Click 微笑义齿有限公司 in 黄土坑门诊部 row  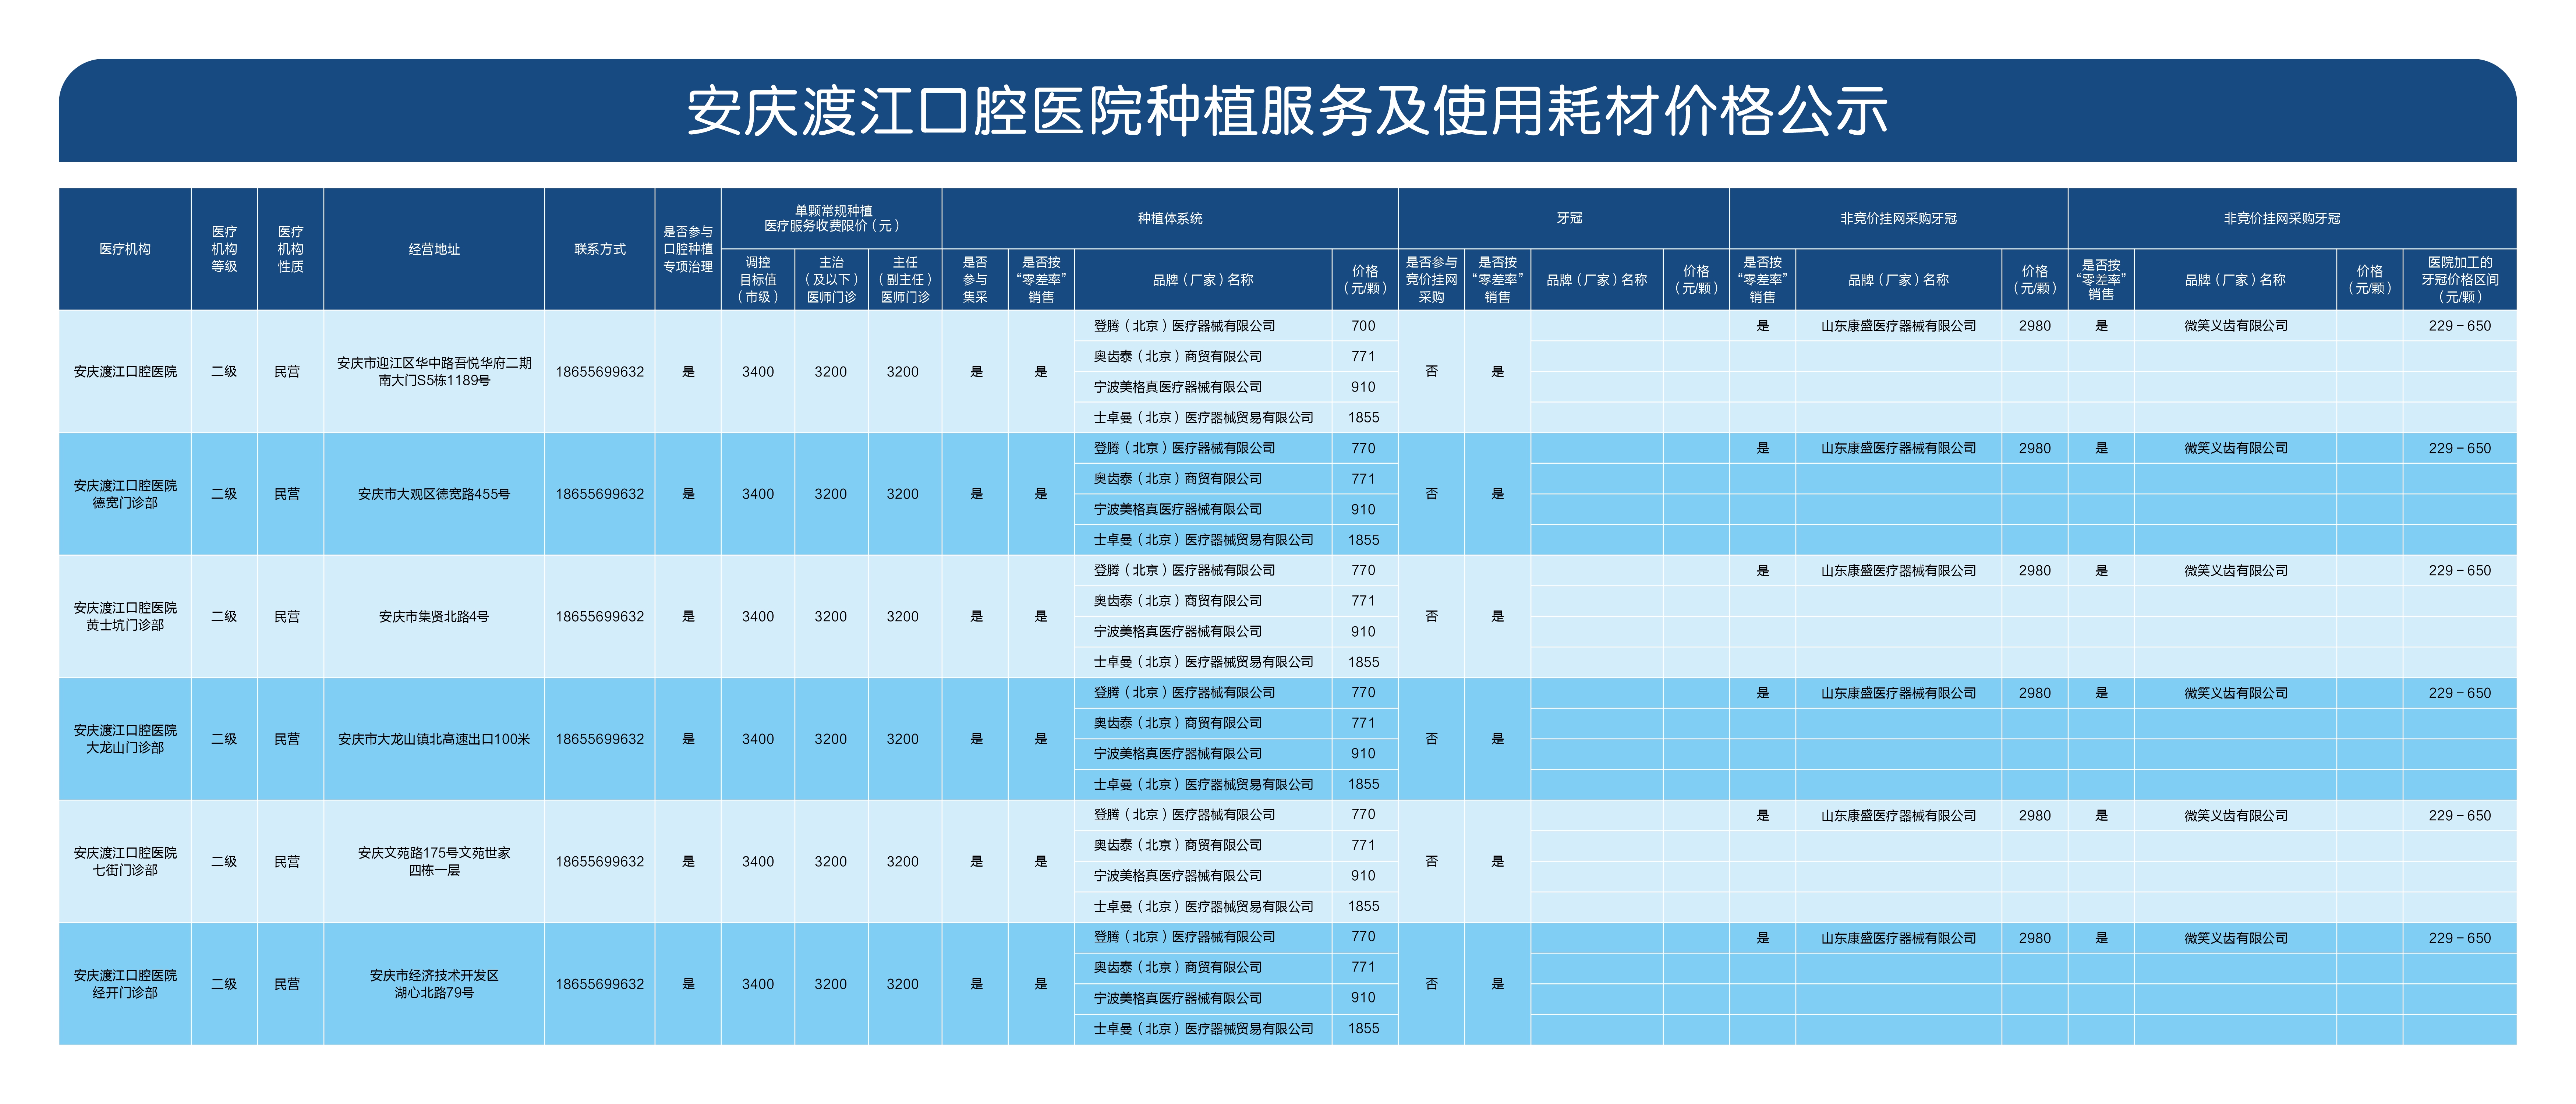click(x=2236, y=571)
